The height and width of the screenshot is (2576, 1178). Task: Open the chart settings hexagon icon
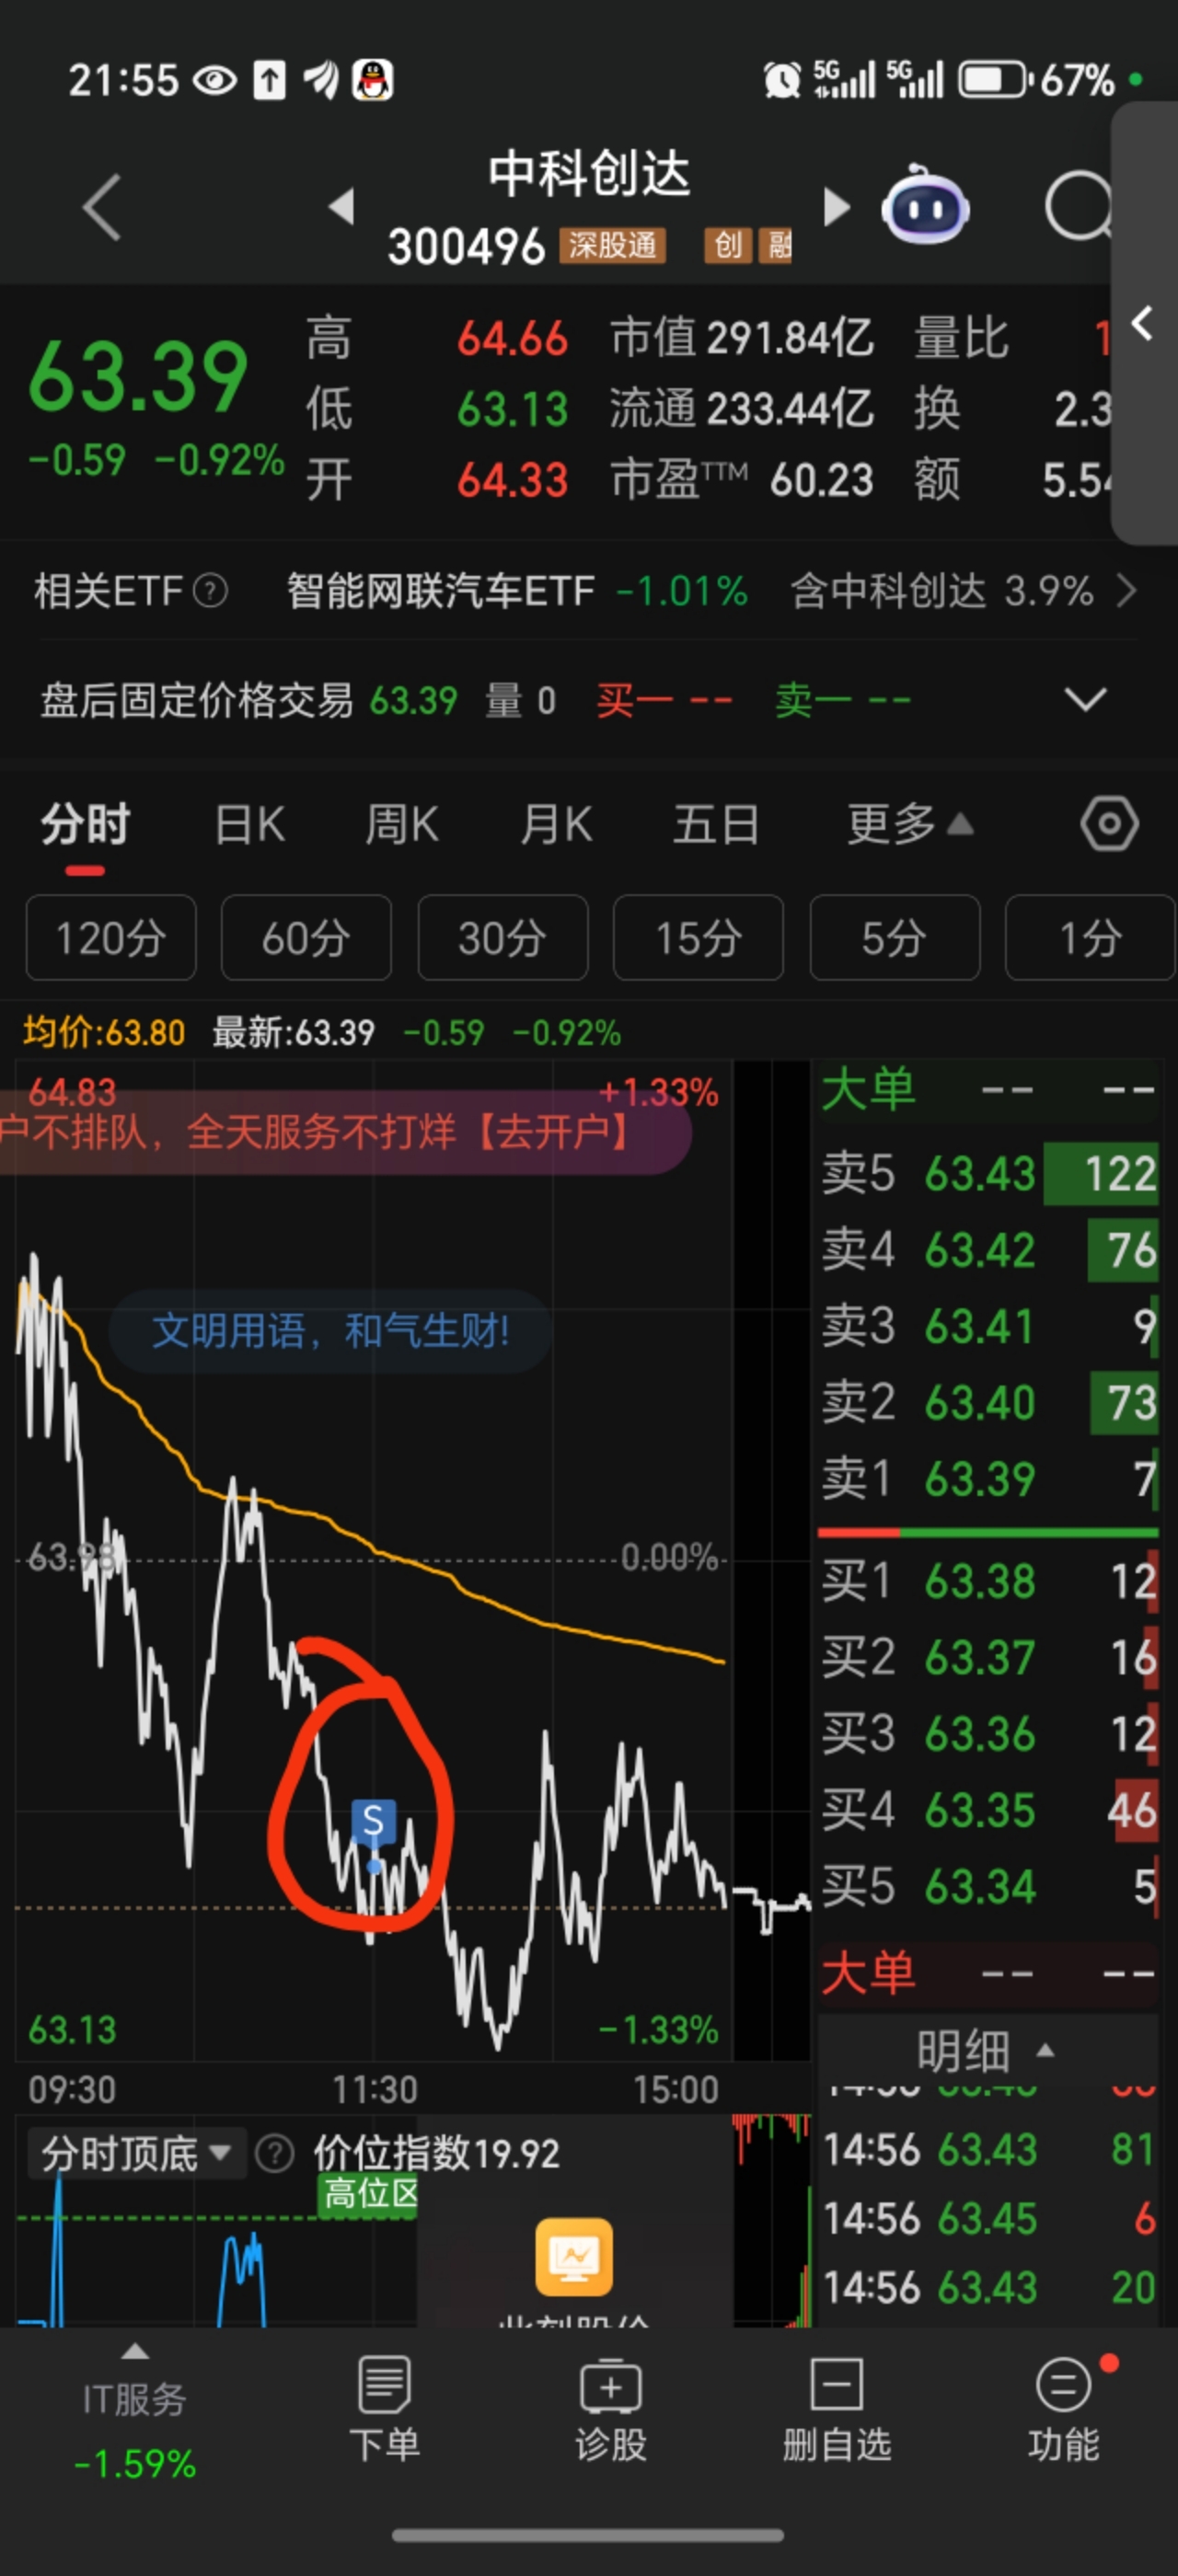pyautogui.click(x=1109, y=824)
